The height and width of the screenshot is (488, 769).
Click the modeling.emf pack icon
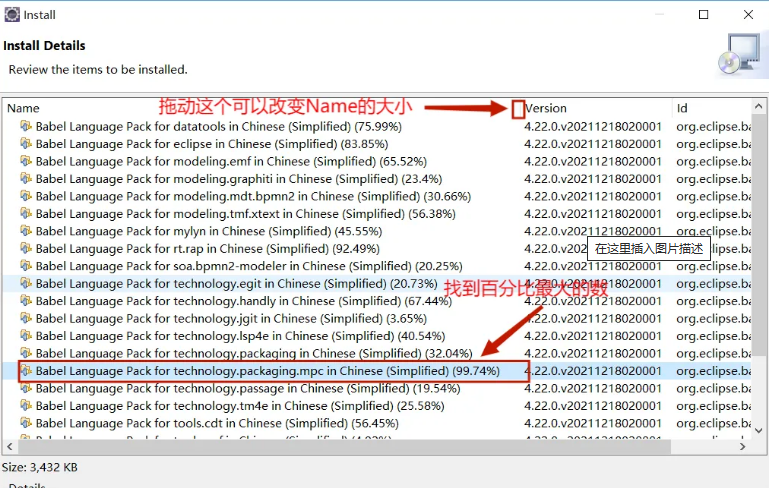pyautogui.click(x=26, y=162)
